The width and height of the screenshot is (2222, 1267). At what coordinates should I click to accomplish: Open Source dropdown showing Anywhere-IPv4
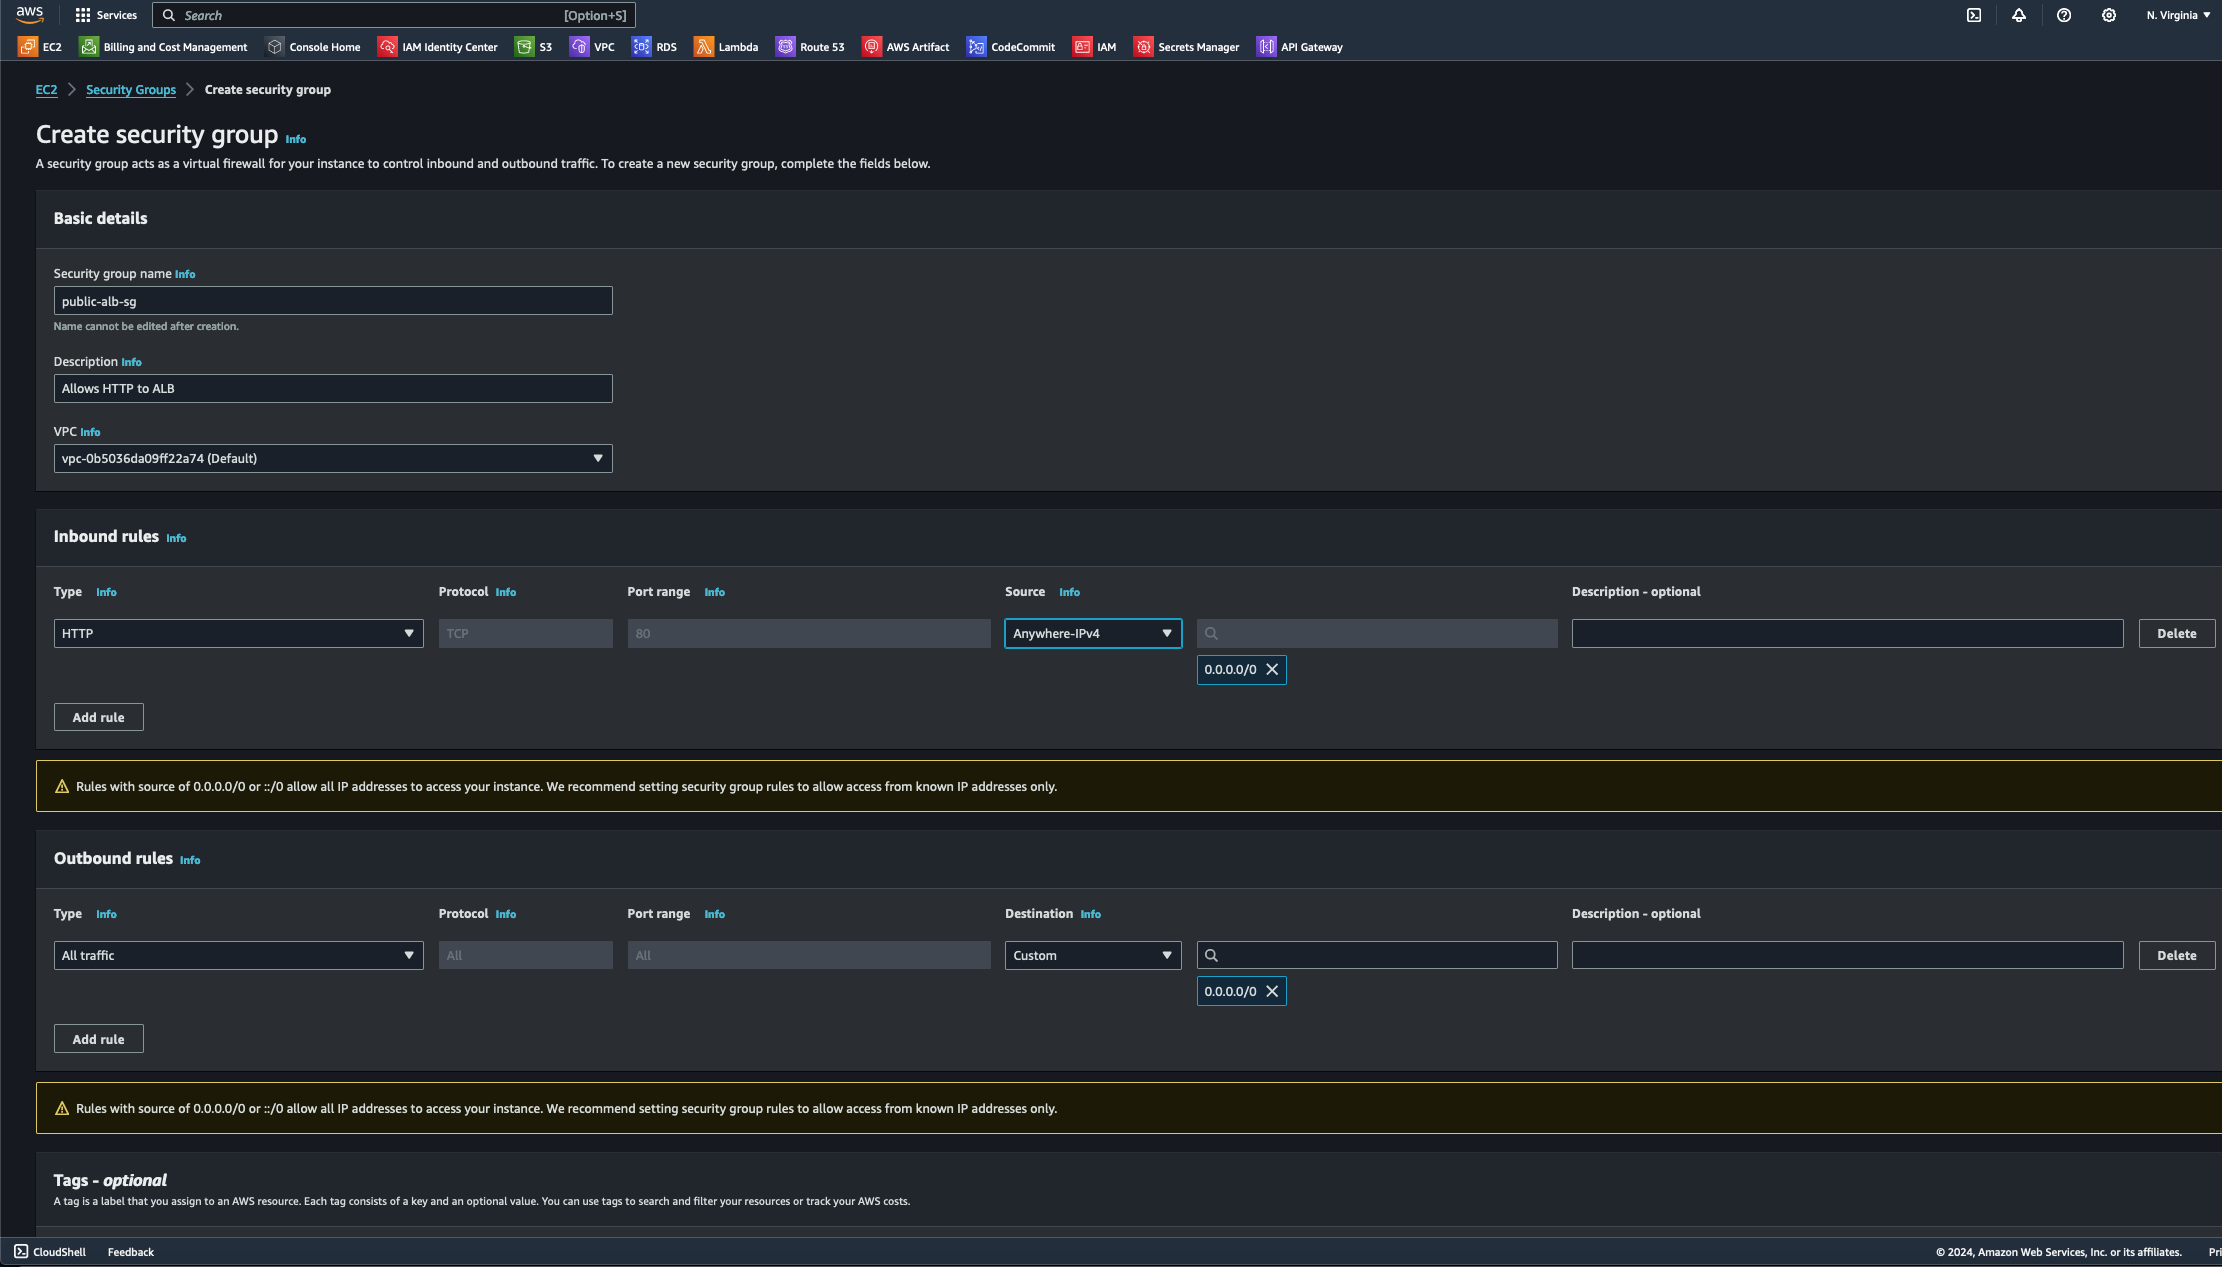(x=1093, y=634)
